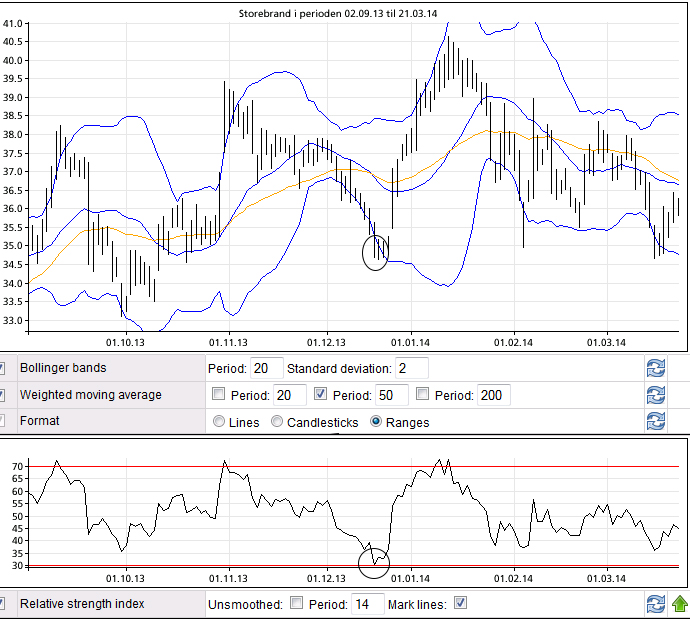Screen dimensions: 690x619
Task: Enable the 20-period weighted moving average checkbox
Action: [219, 395]
